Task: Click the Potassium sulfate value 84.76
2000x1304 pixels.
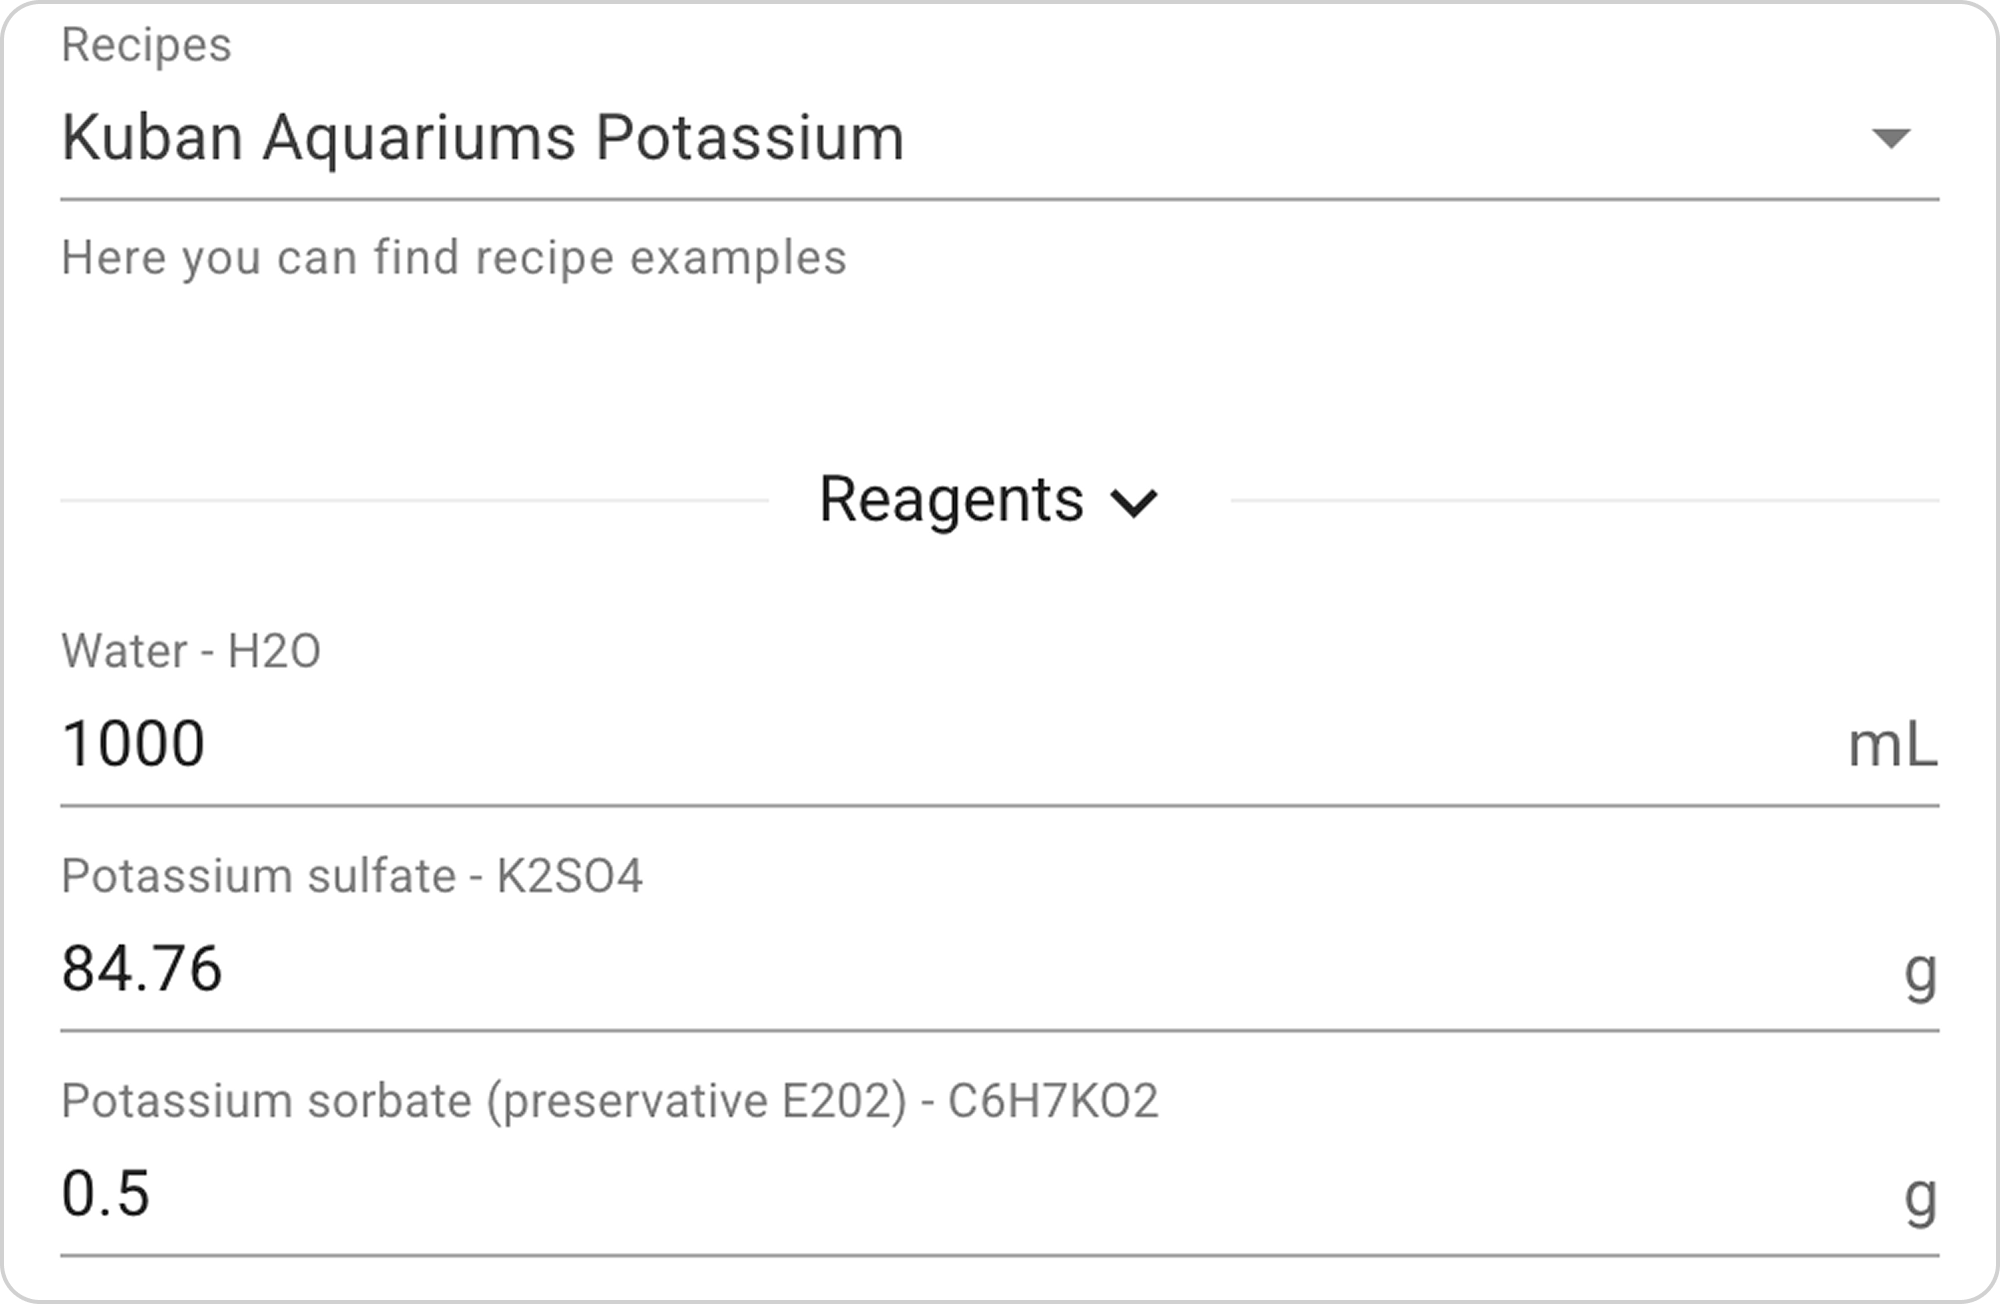Action: click(x=142, y=969)
